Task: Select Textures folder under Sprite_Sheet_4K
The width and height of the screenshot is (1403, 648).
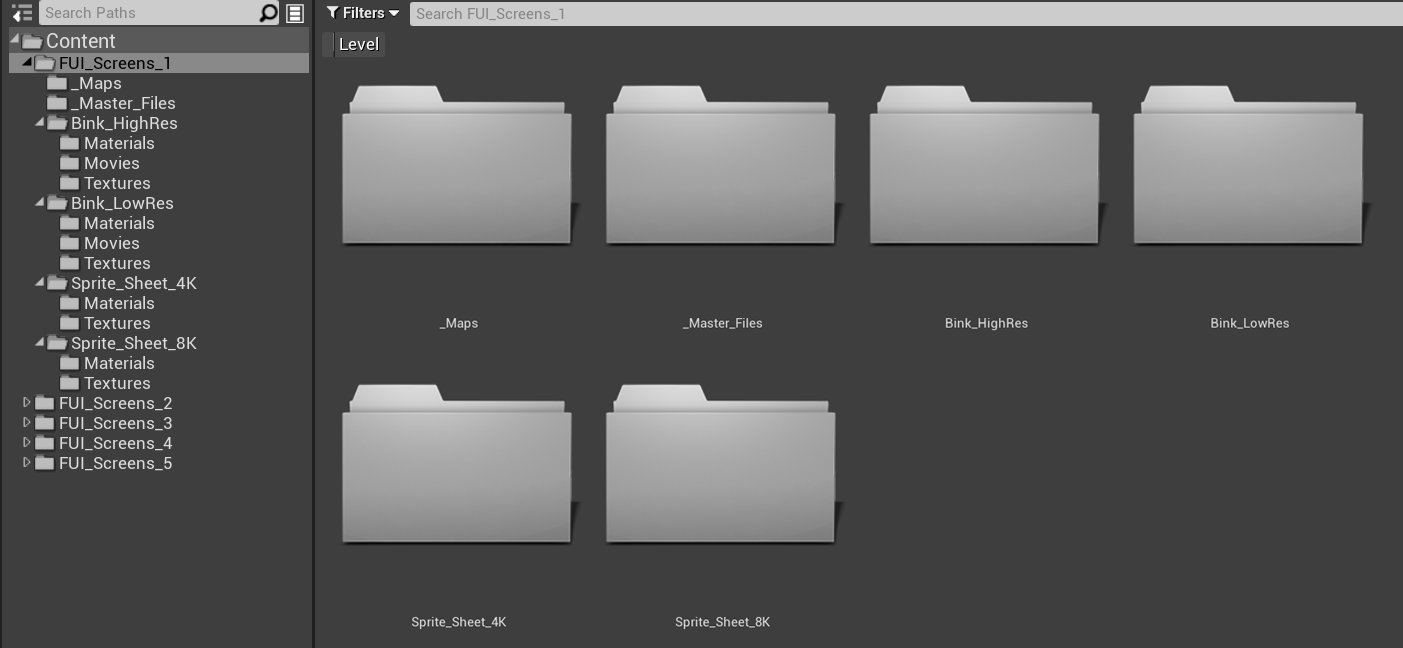Action: 117,323
